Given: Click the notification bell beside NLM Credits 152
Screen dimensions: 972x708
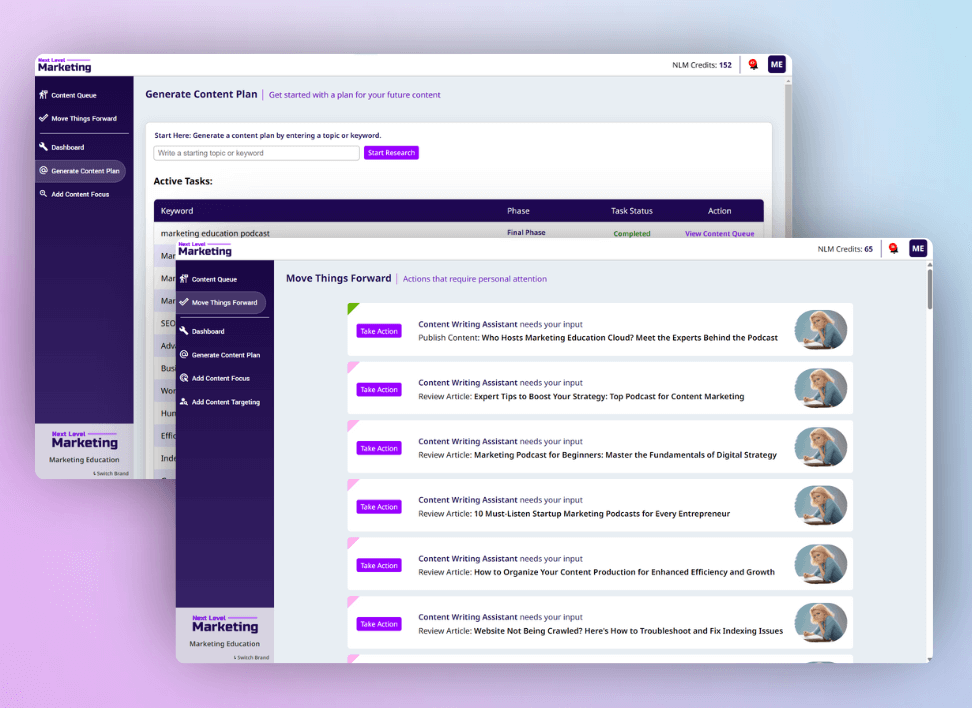Looking at the screenshot, I should point(753,65).
